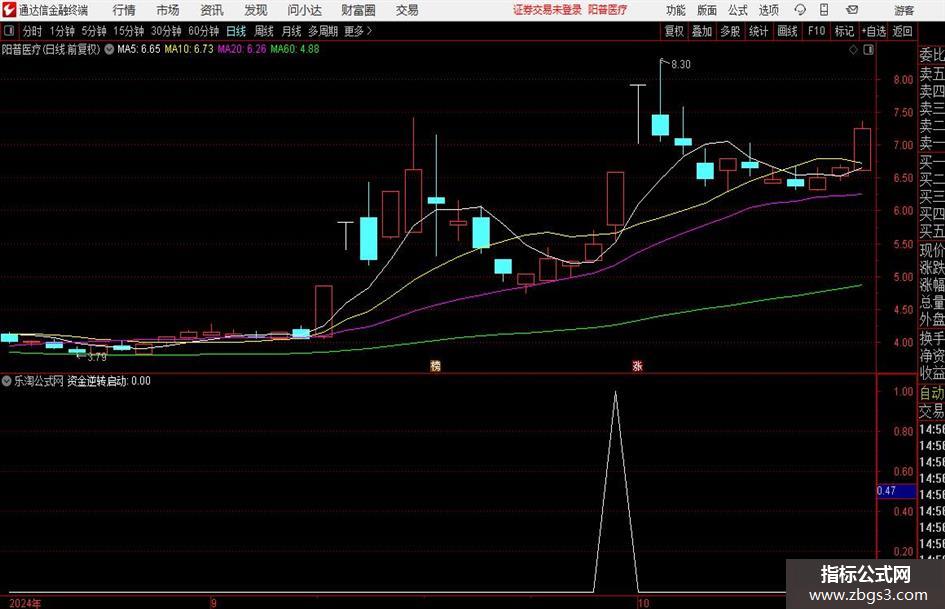The height and width of the screenshot is (609, 945).
Task: Open the 问小达 menu
Action: click(x=304, y=10)
